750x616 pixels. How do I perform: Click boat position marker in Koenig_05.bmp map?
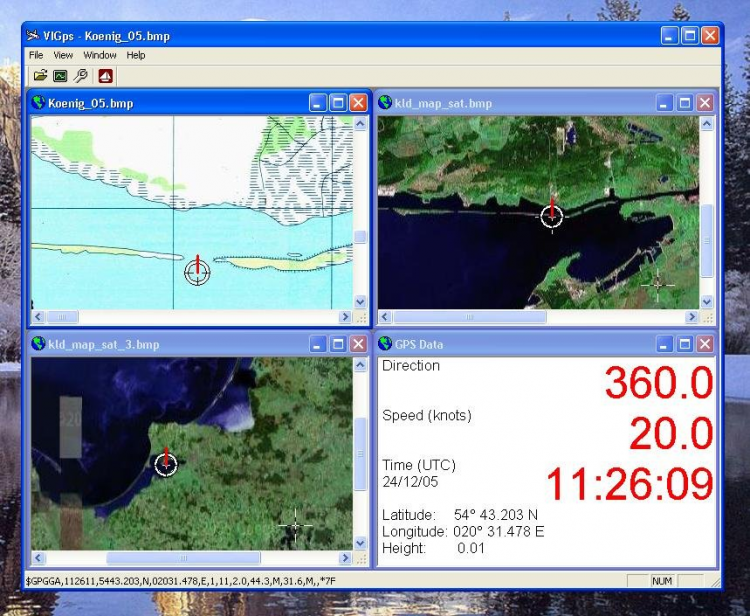[x=198, y=272]
